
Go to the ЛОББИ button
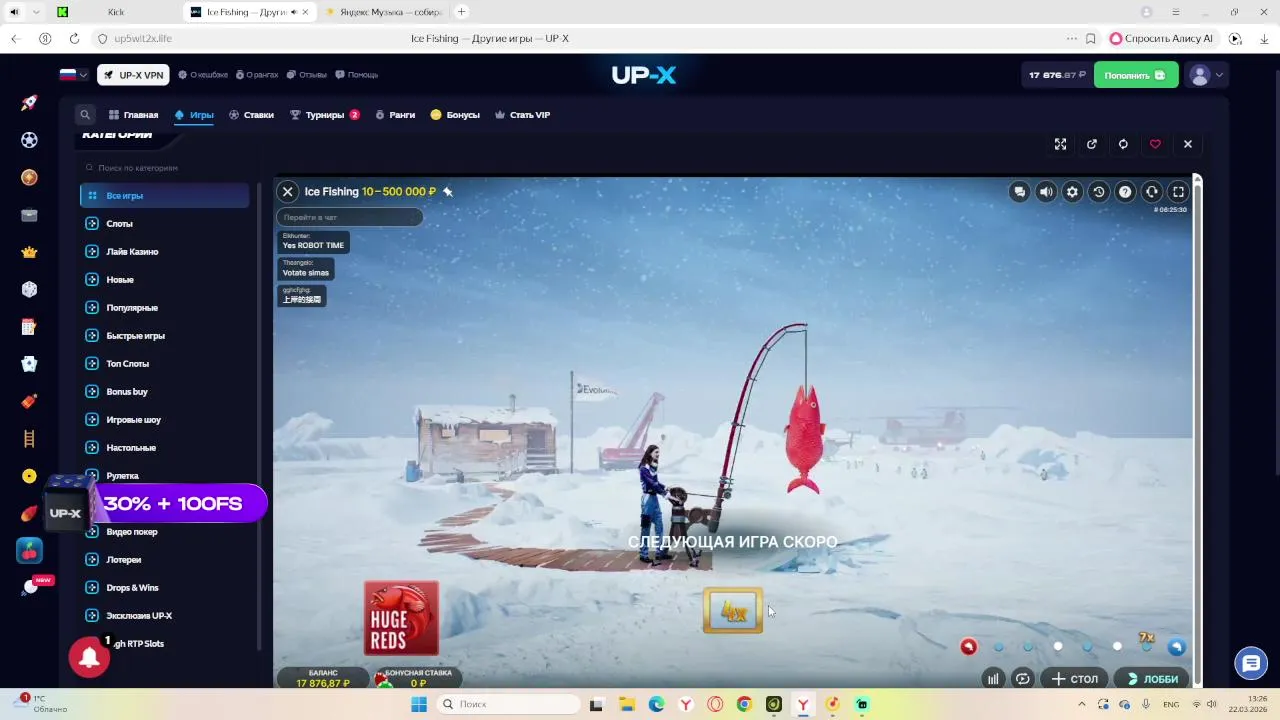(1152, 679)
